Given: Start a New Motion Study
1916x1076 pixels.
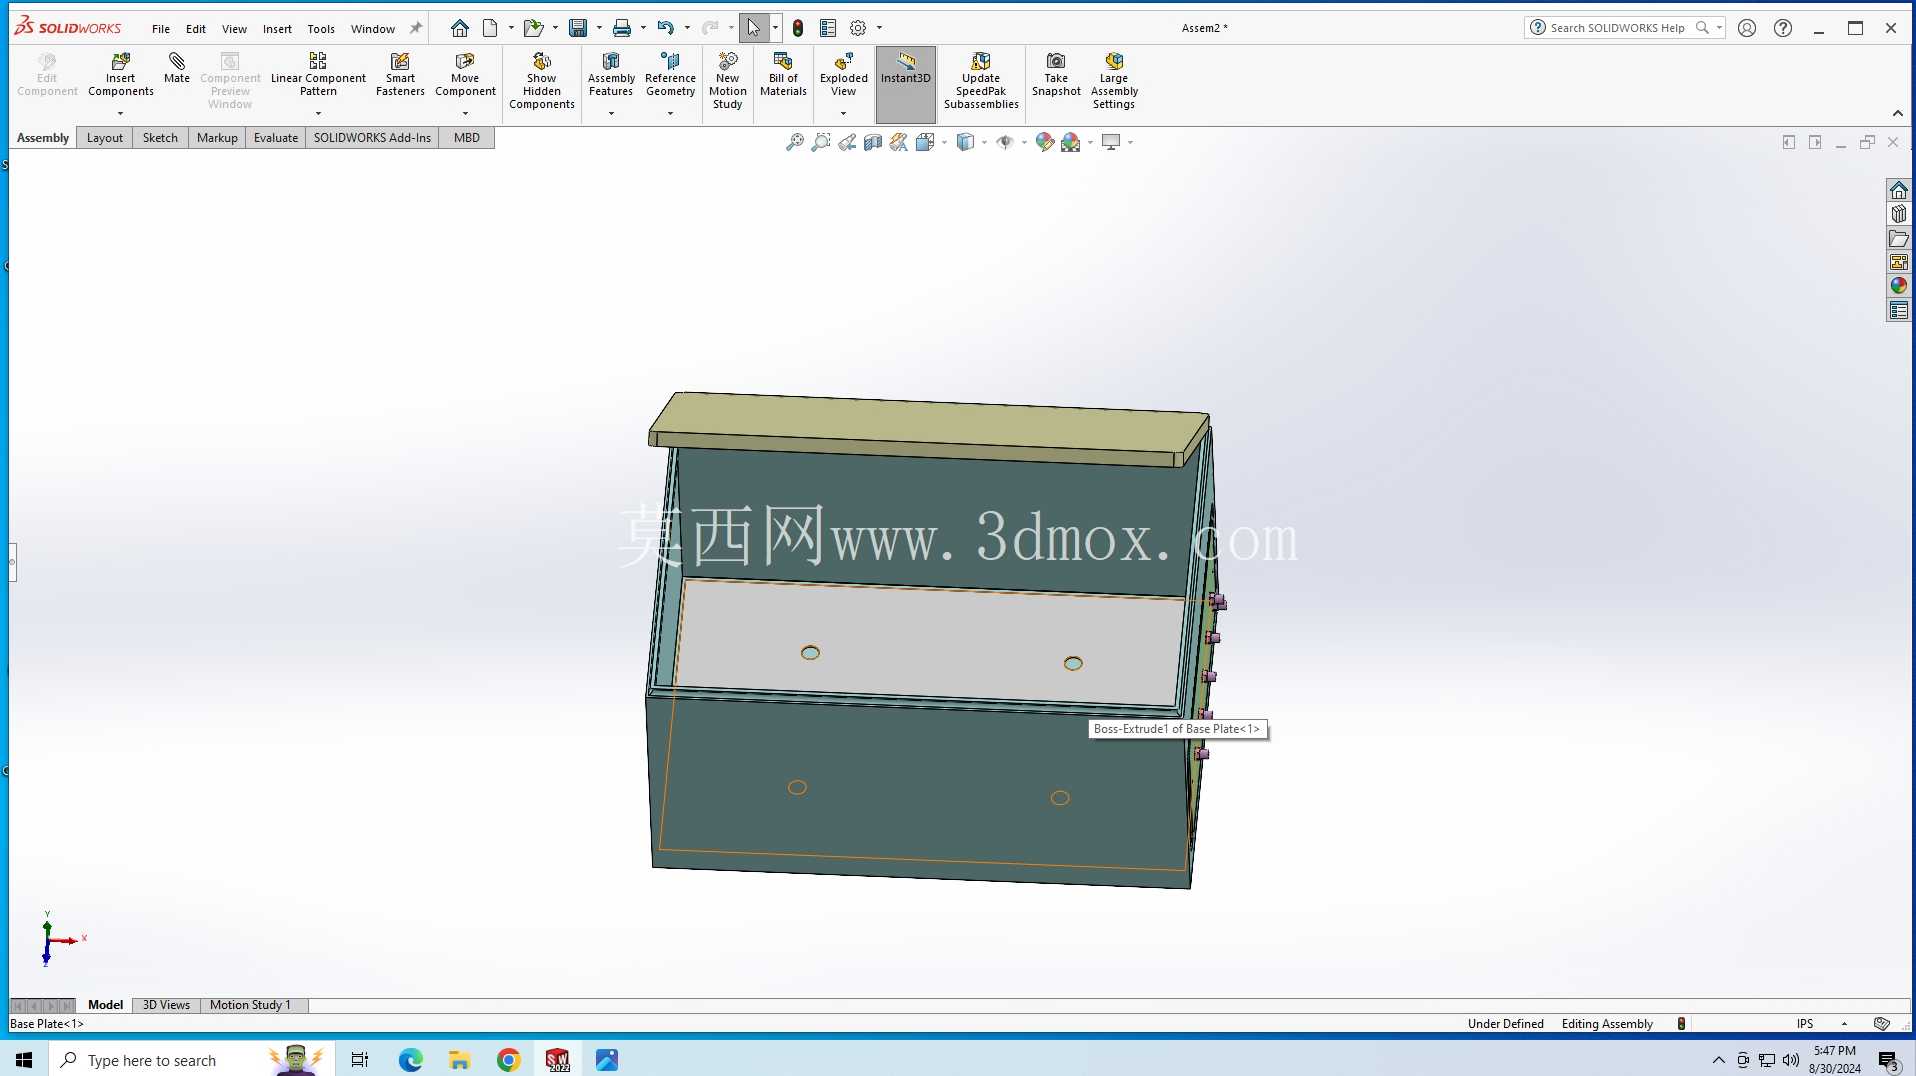Looking at the screenshot, I should click(728, 81).
